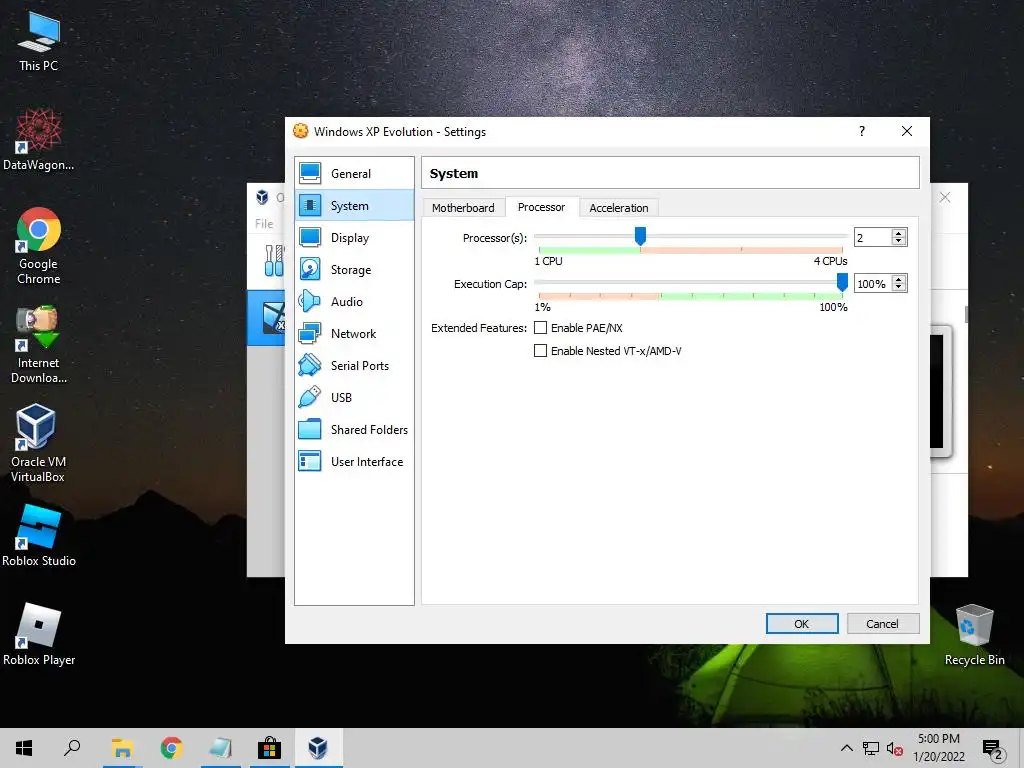Open the notepad-like taskbar app
Viewport: 1024px width, 768px height.
coord(220,748)
